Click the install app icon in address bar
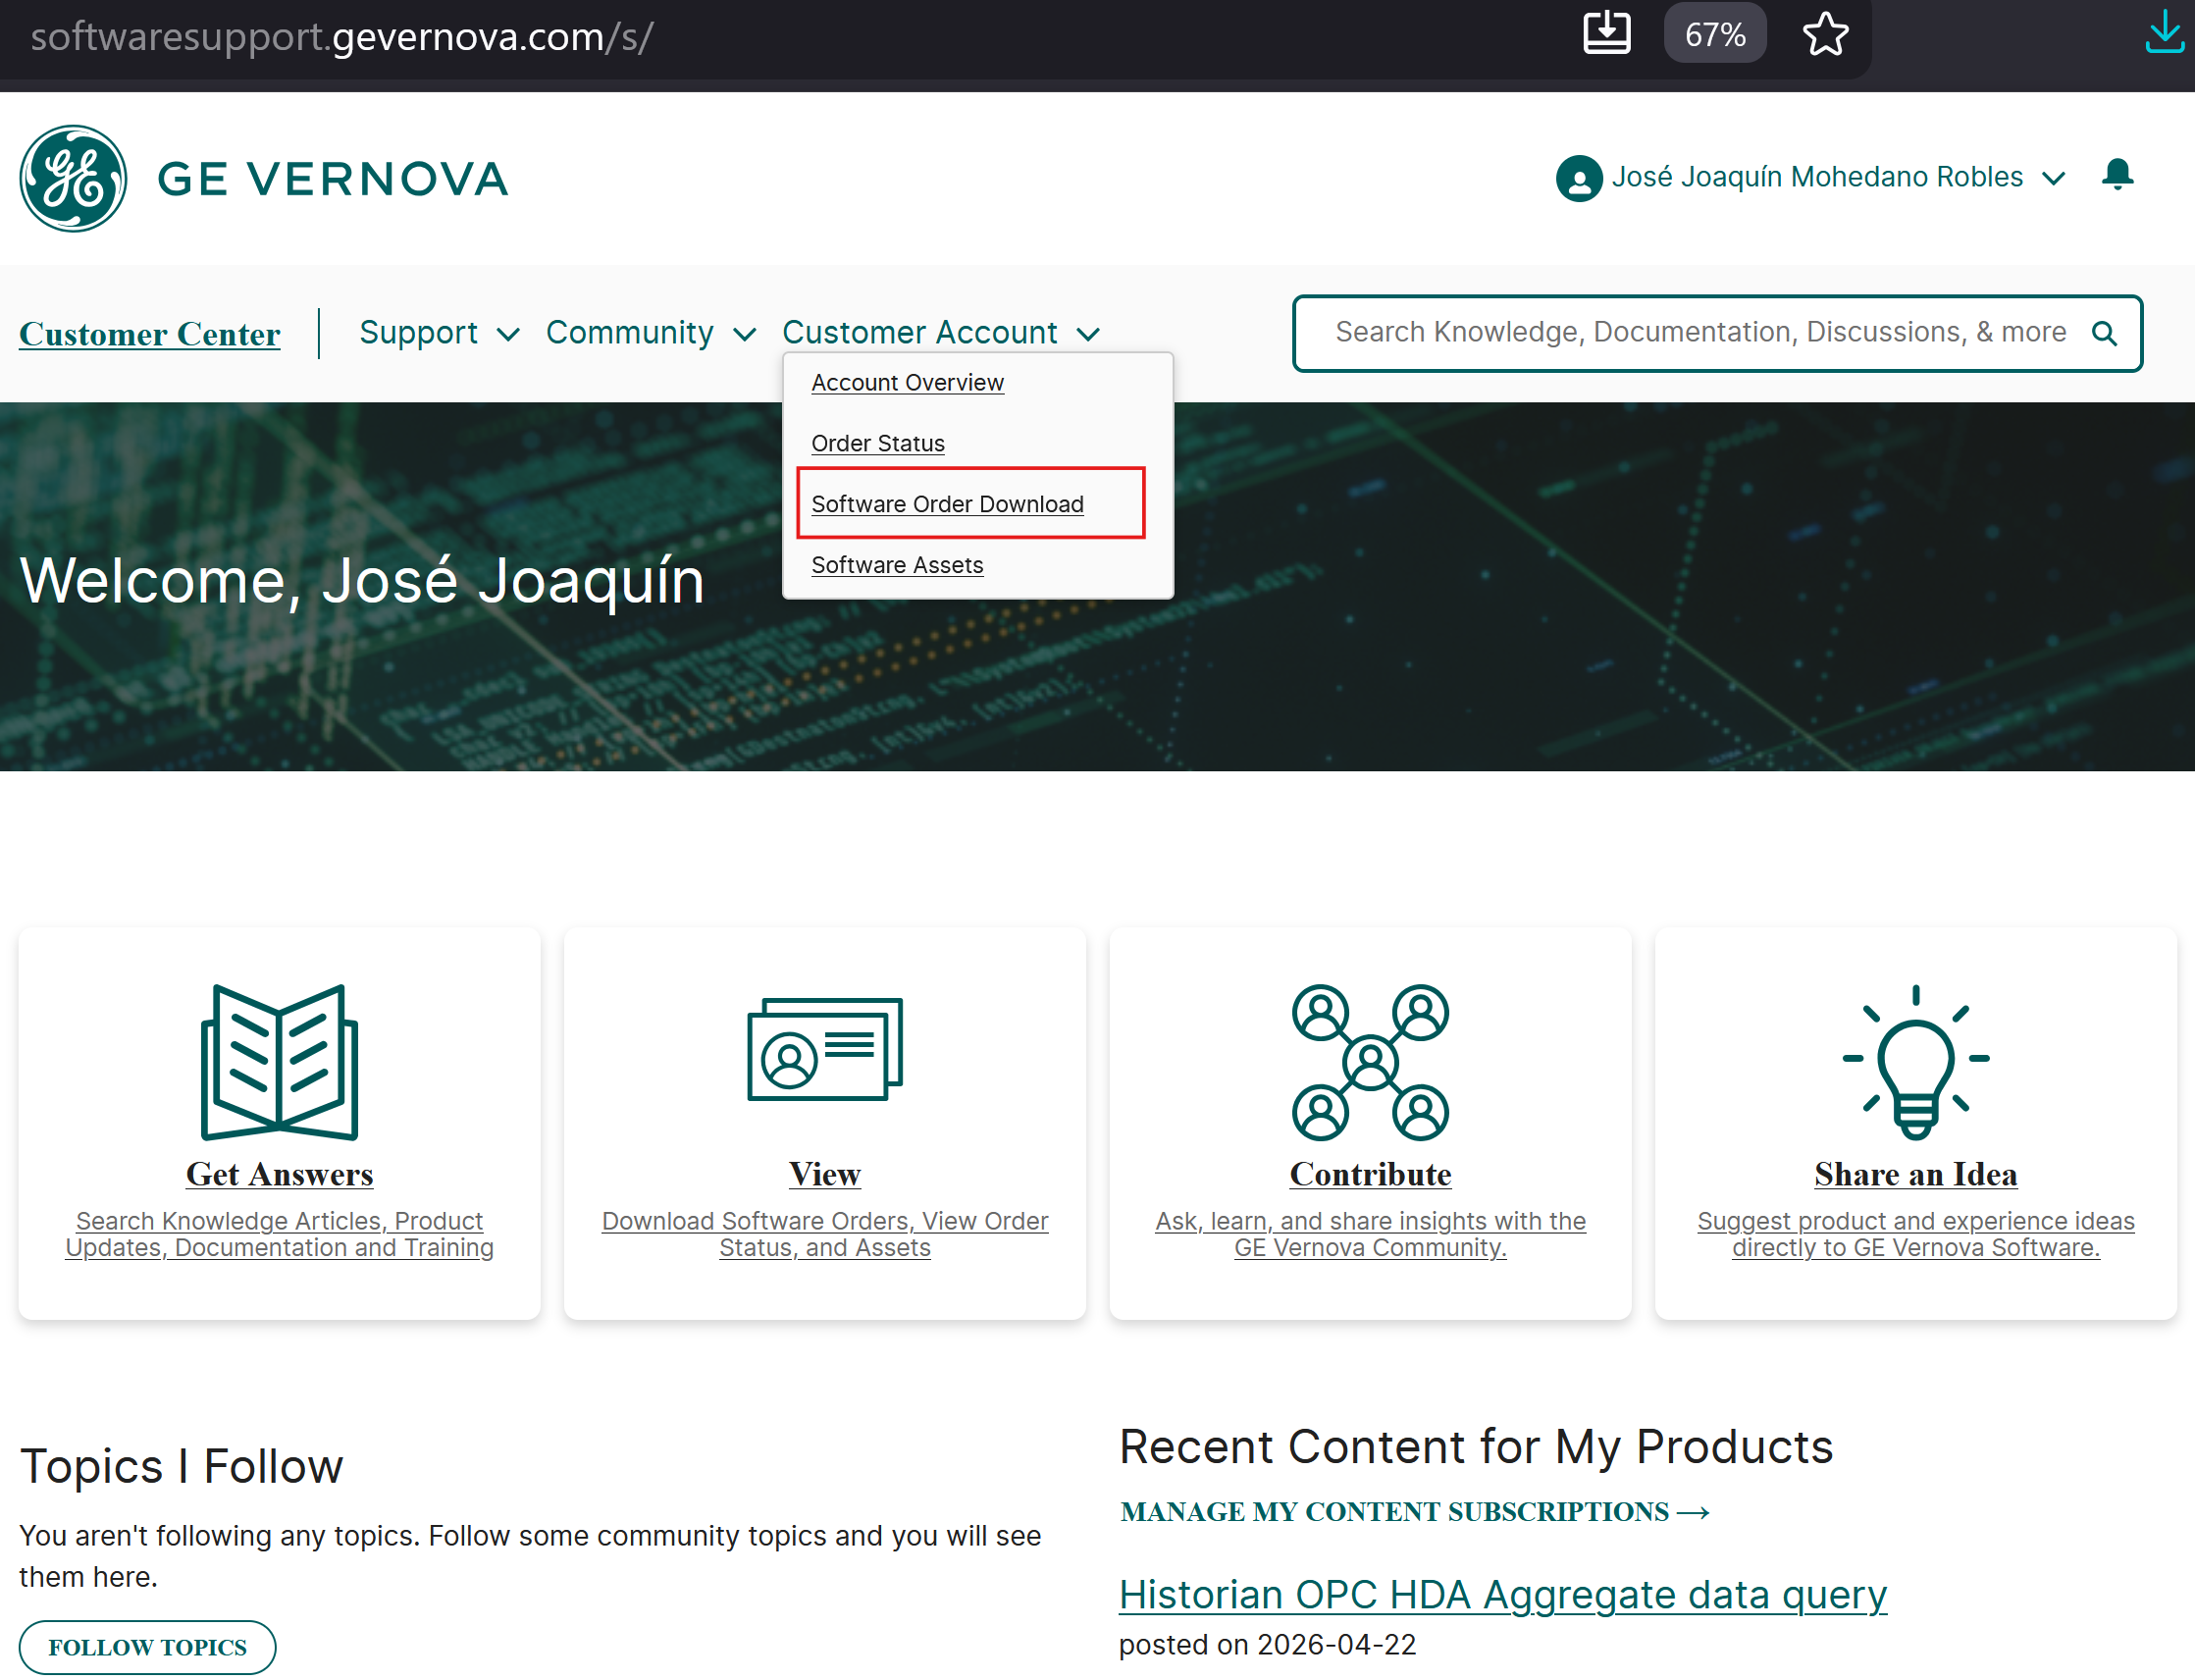The height and width of the screenshot is (1680, 2195). coord(1606,33)
